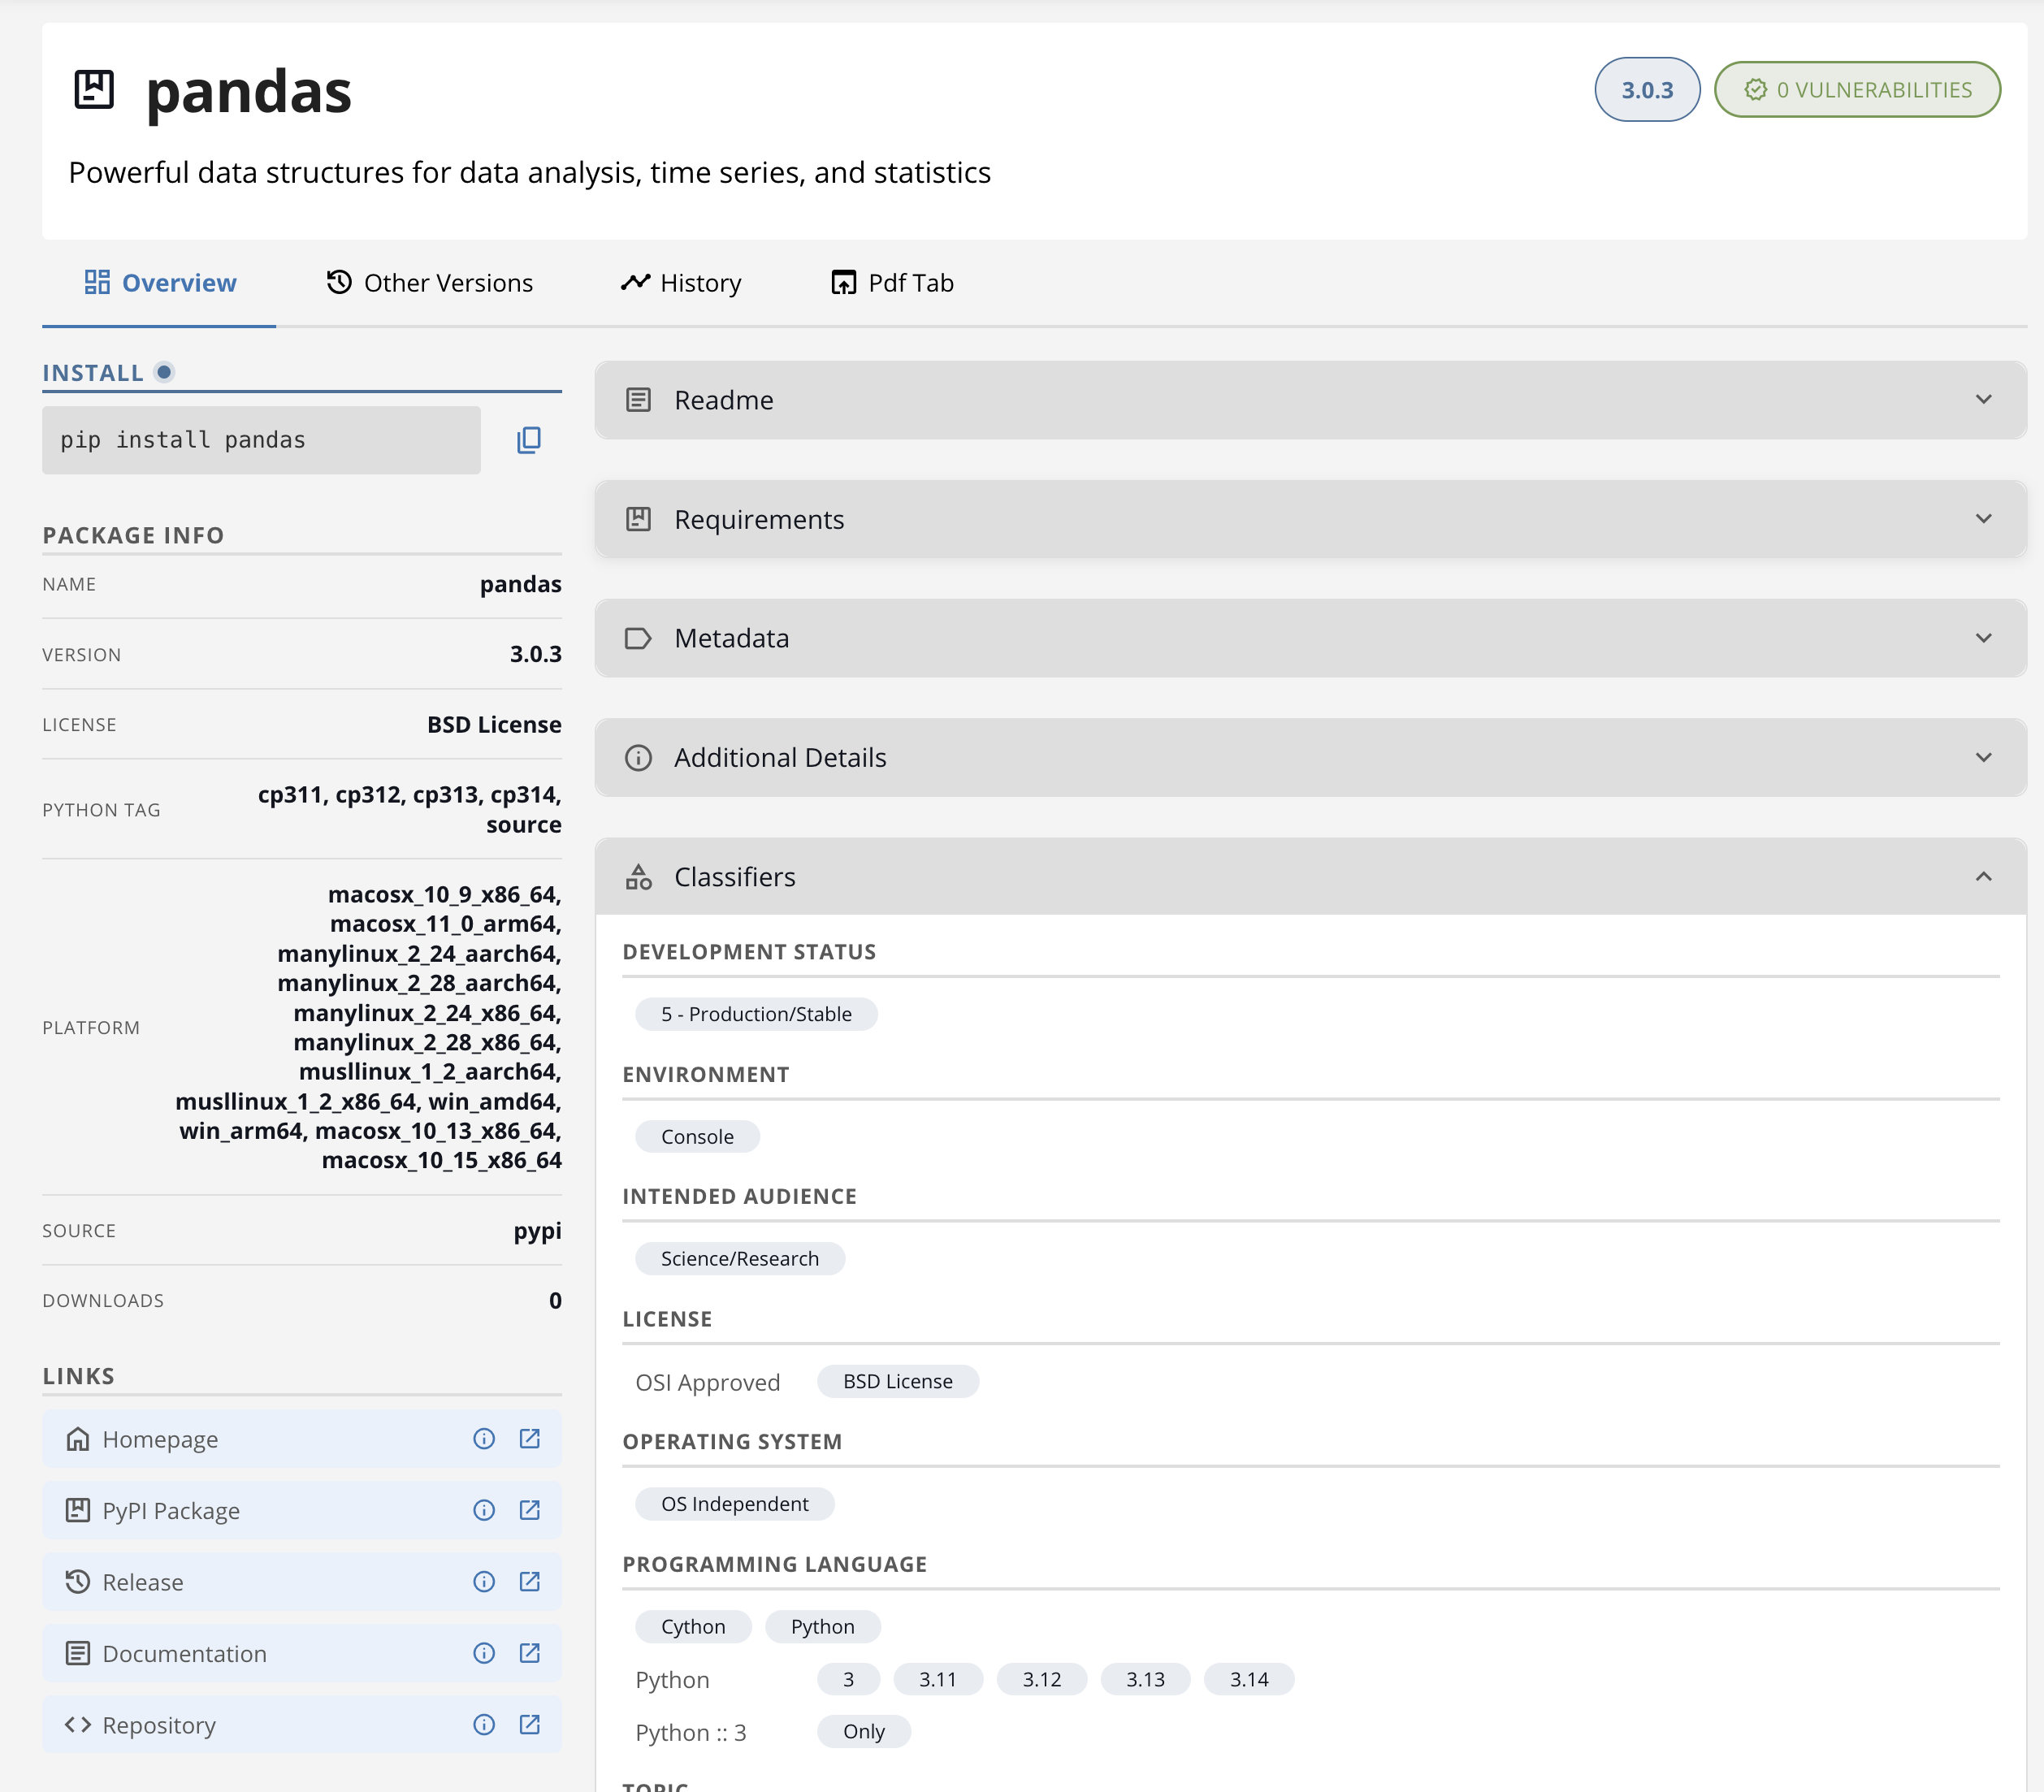Open PyPI Package external link icon
This screenshot has height=1792, width=2044.
(x=530, y=1510)
